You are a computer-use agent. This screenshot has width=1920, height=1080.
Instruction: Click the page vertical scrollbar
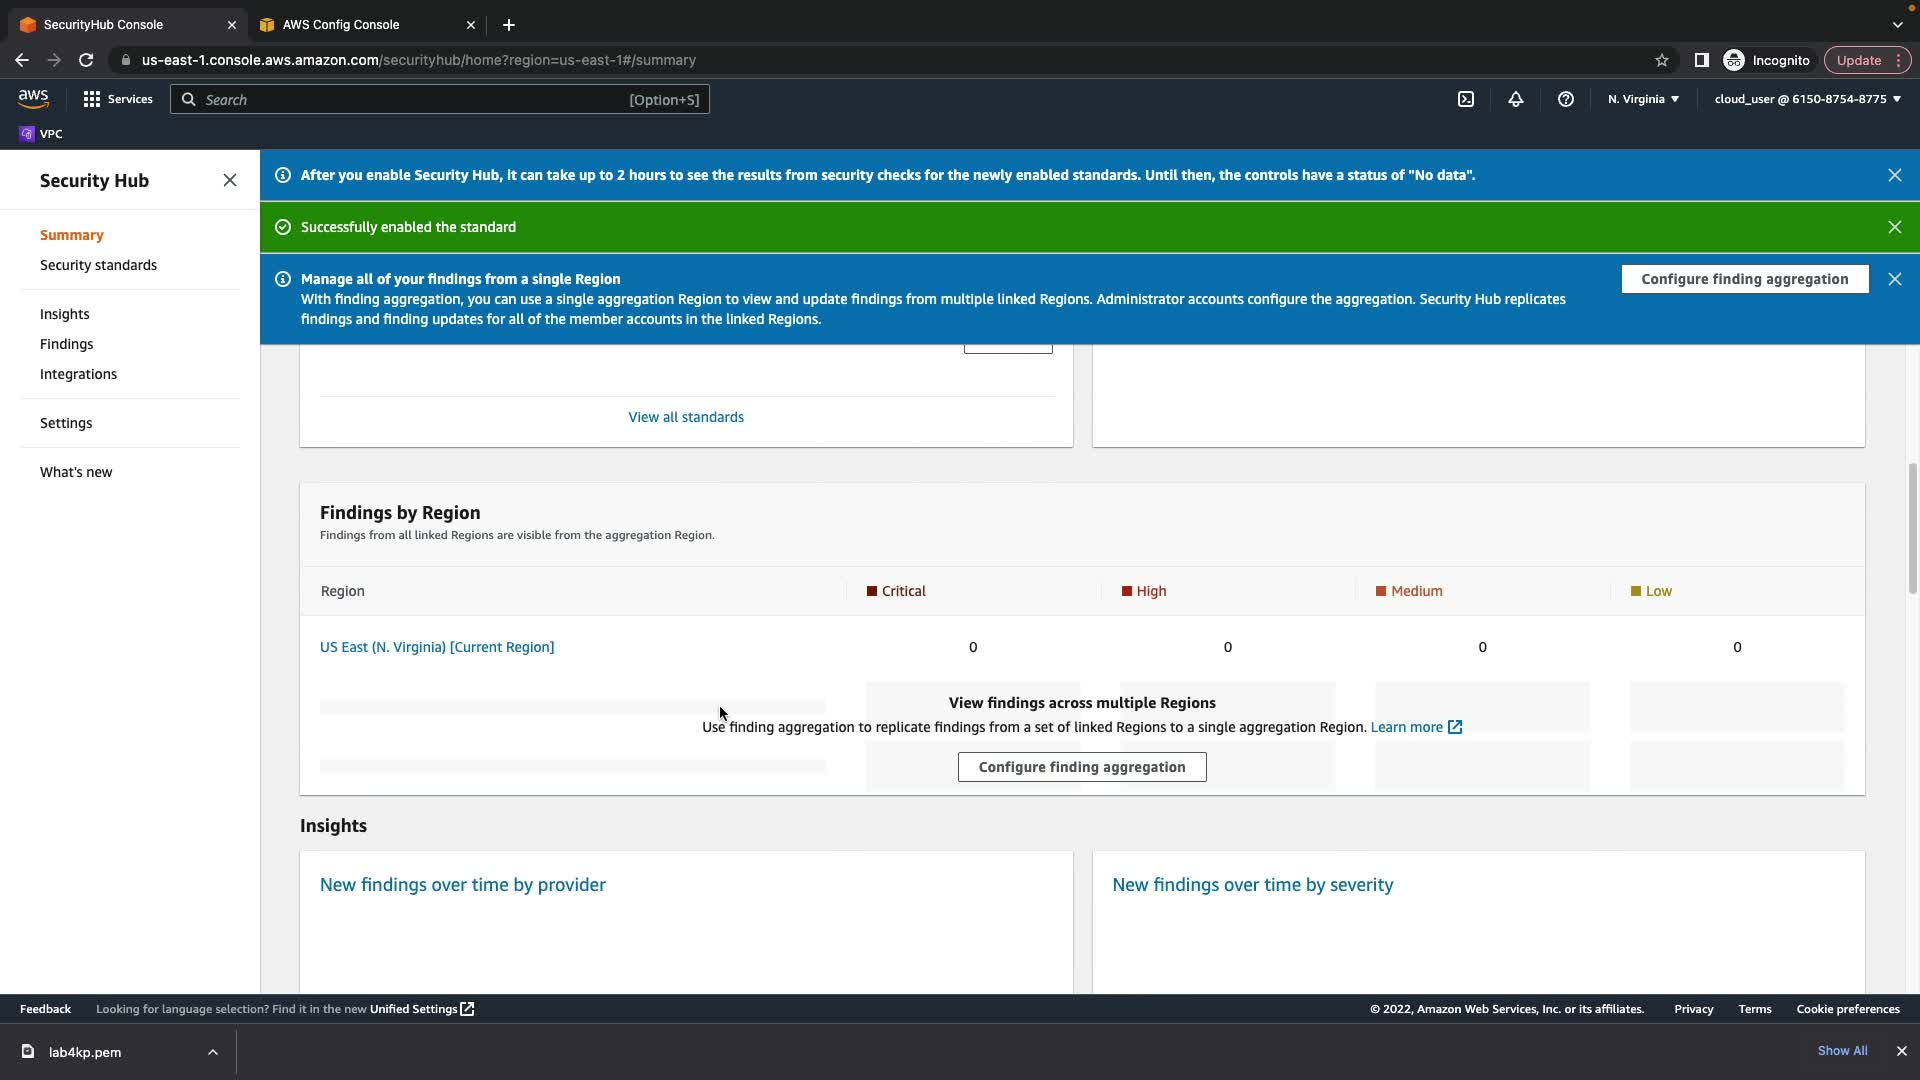coord(1912,527)
